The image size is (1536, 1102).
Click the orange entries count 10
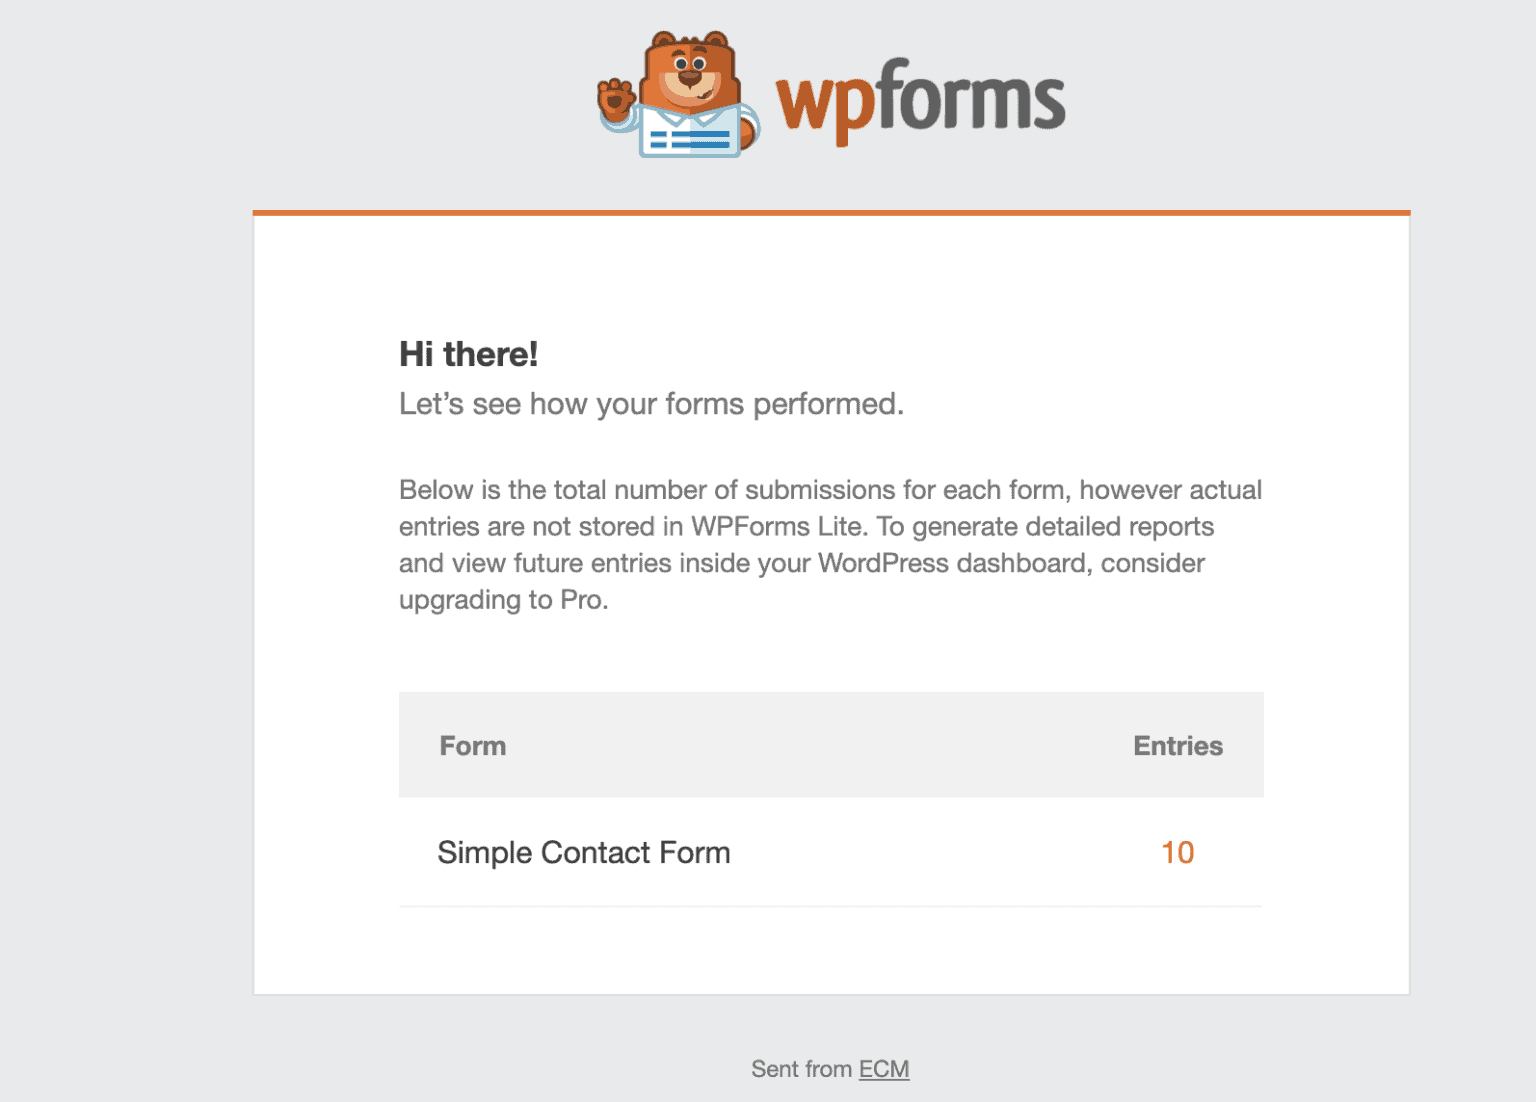pyautogui.click(x=1177, y=853)
